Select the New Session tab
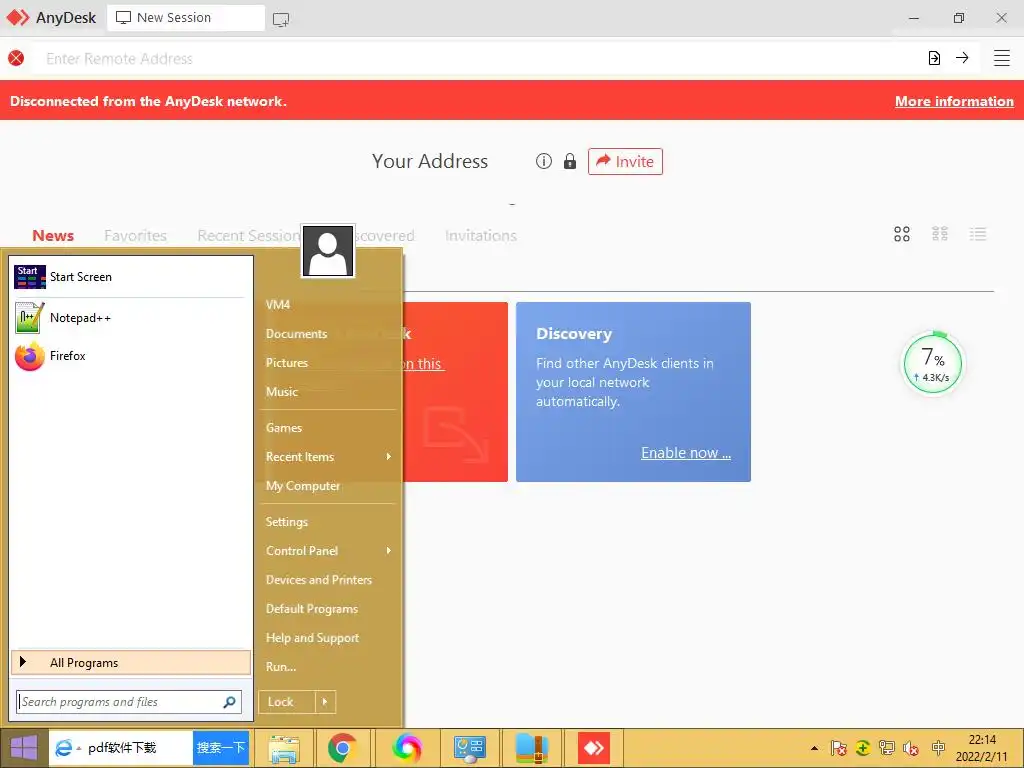The width and height of the screenshot is (1024, 768). coord(185,18)
